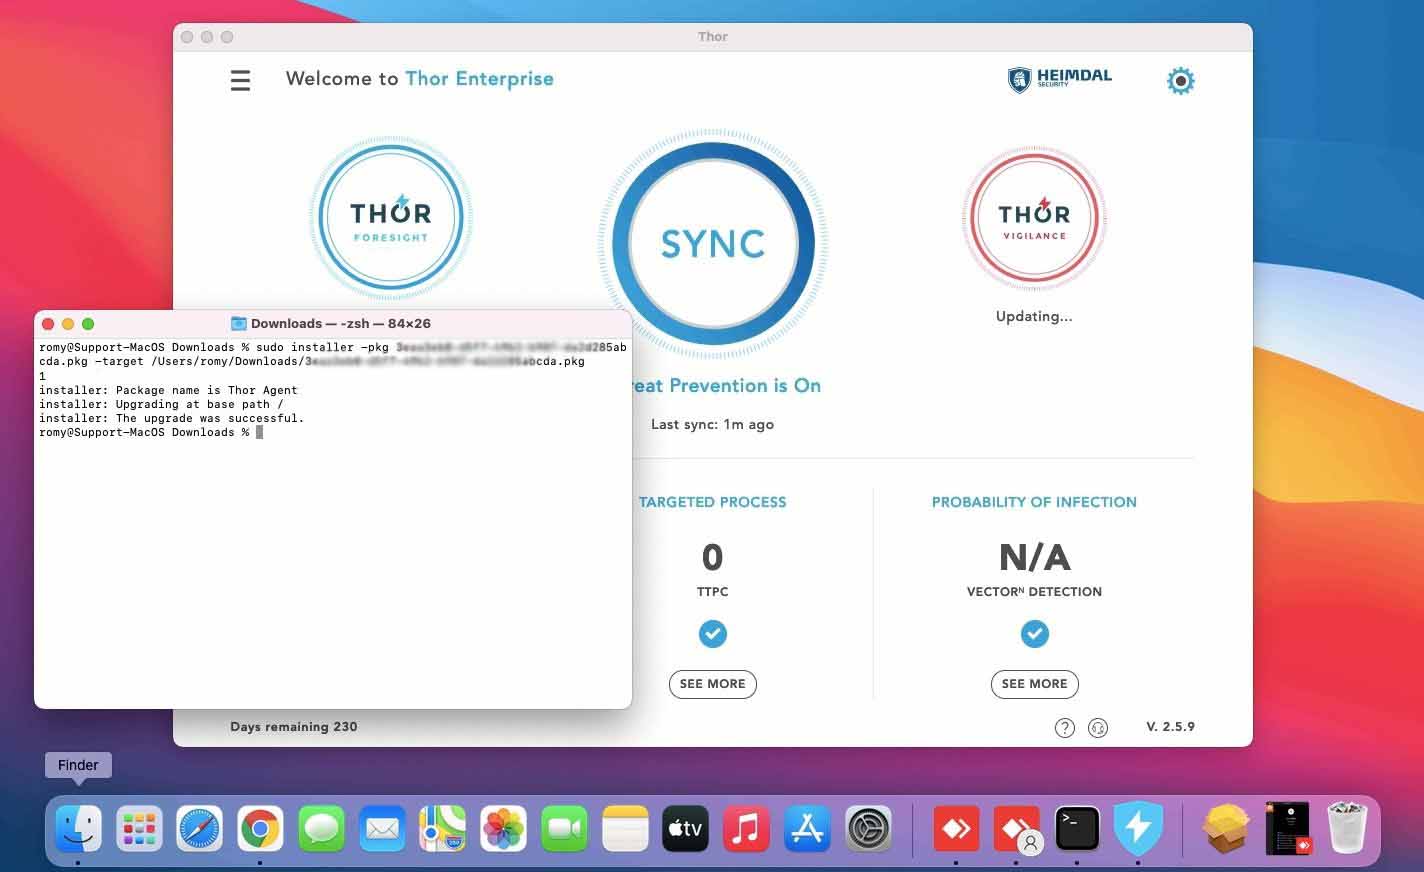The height and width of the screenshot is (872, 1424).
Task: Click 'The upgrade was successful' terminal line
Action: pyautogui.click(x=171, y=418)
